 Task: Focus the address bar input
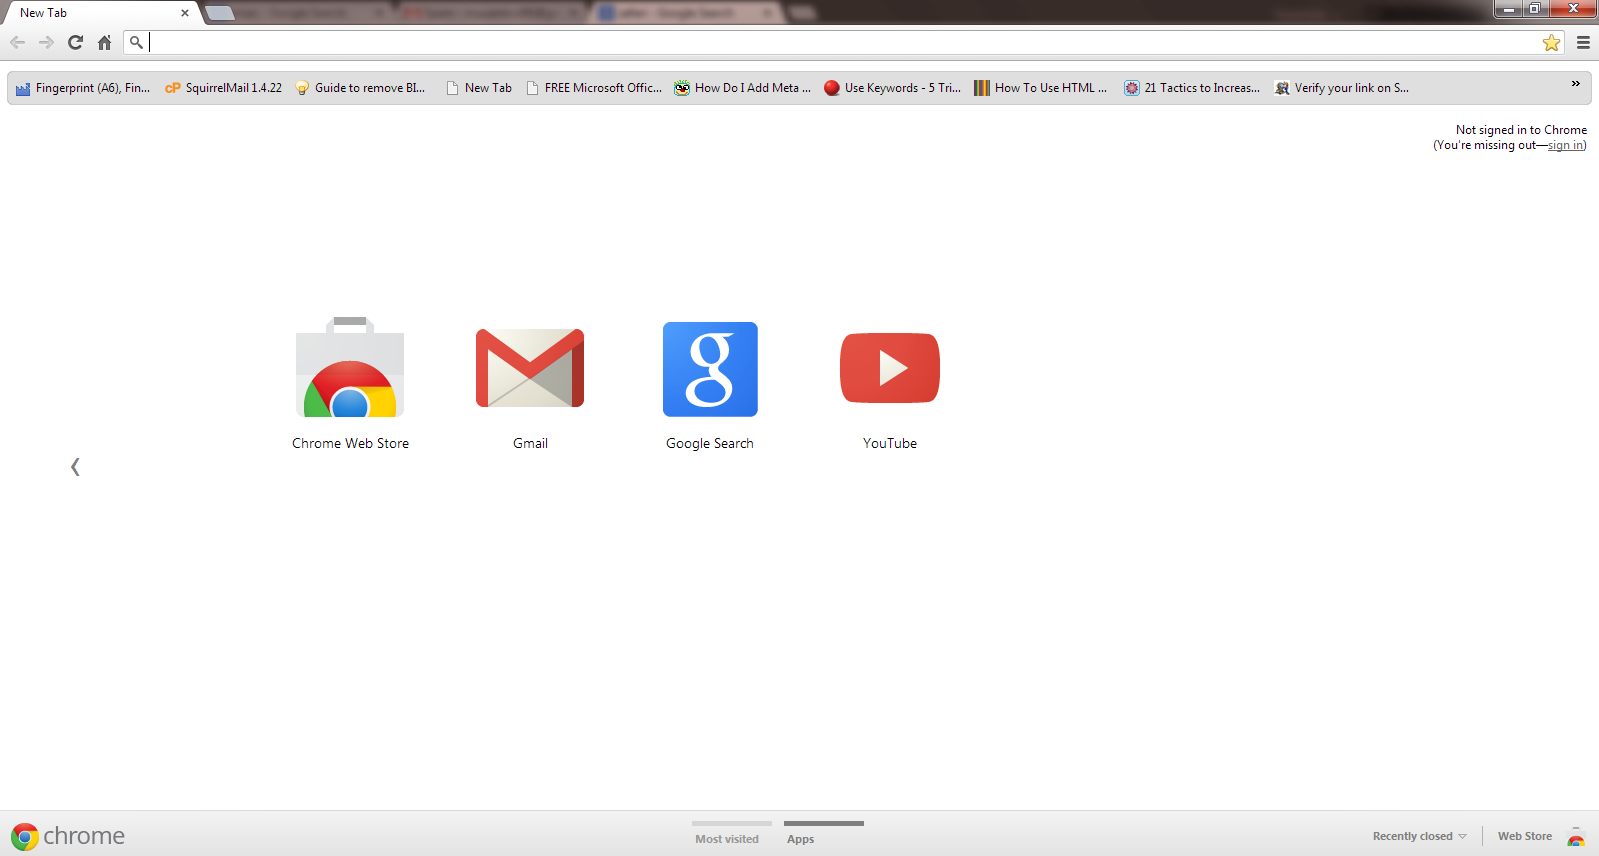[843, 42]
